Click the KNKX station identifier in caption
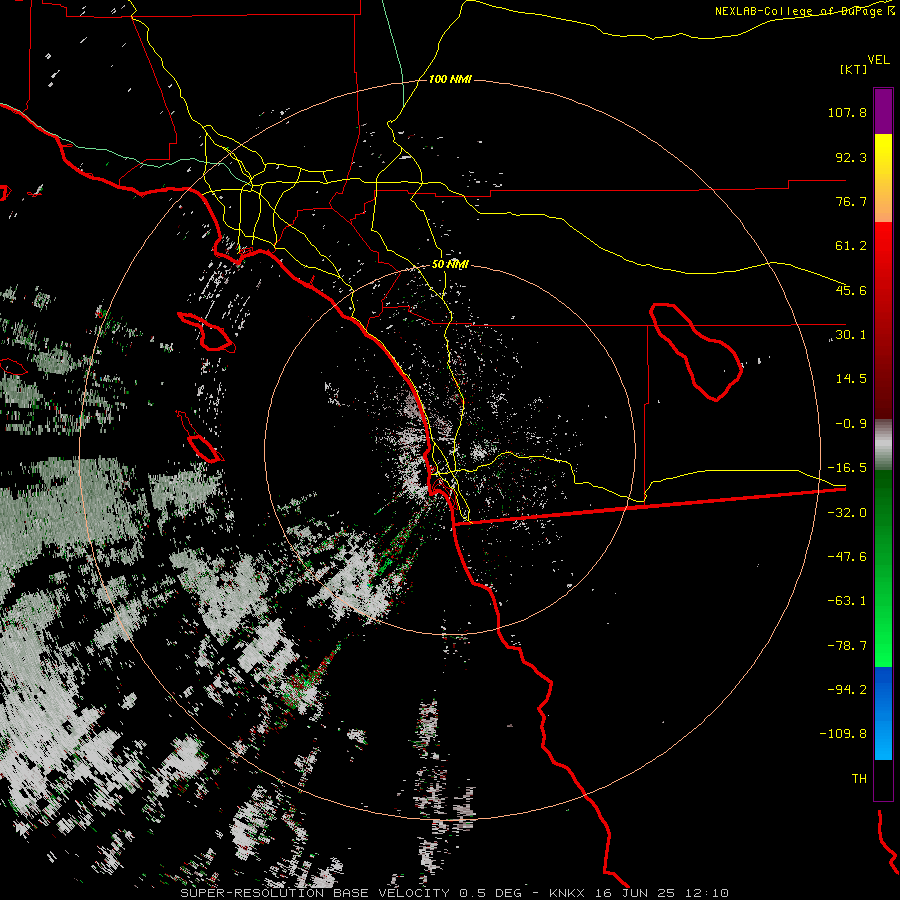 pos(567,893)
